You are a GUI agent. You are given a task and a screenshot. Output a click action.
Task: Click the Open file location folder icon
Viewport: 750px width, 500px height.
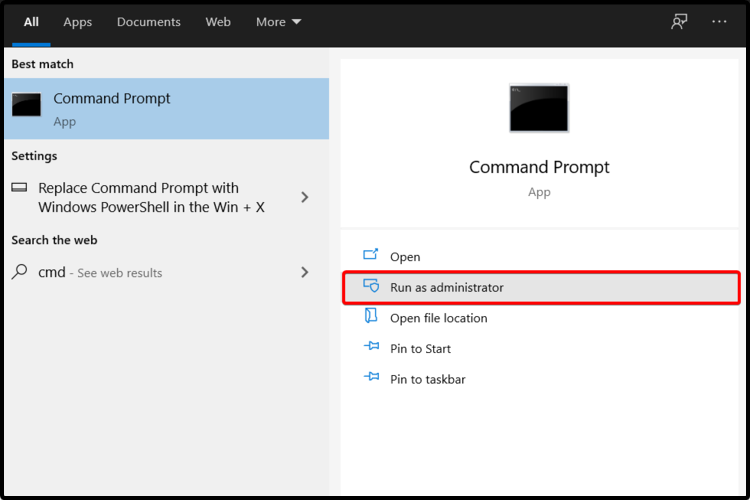[x=371, y=316]
